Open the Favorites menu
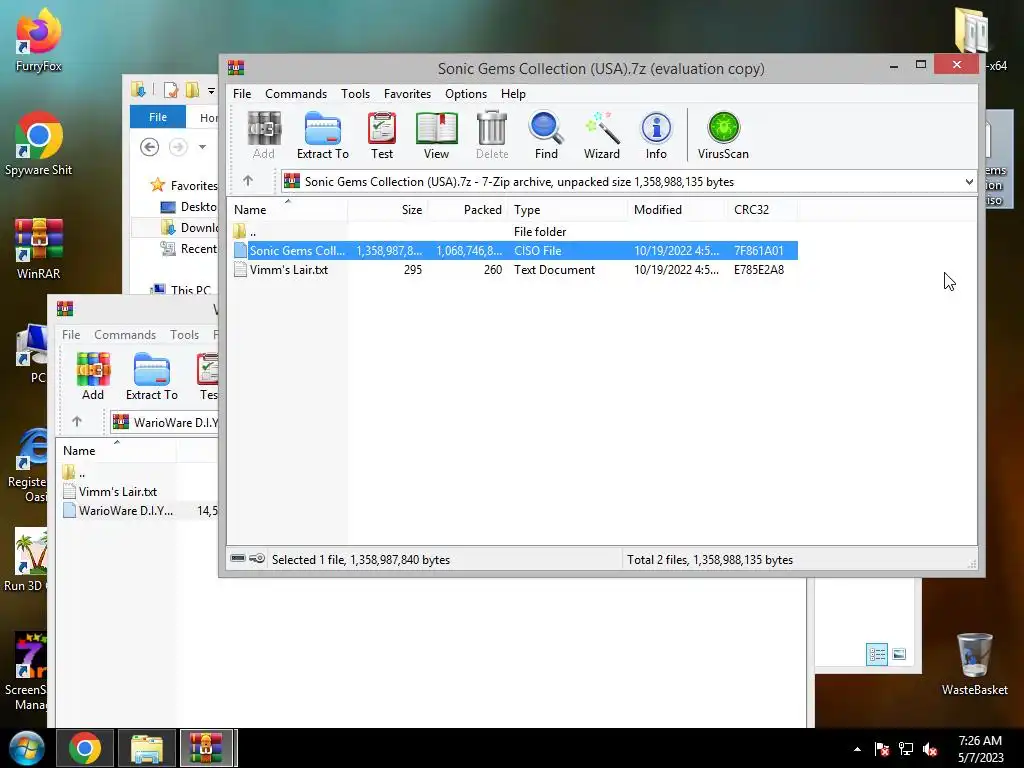1024x768 pixels. click(x=408, y=93)
